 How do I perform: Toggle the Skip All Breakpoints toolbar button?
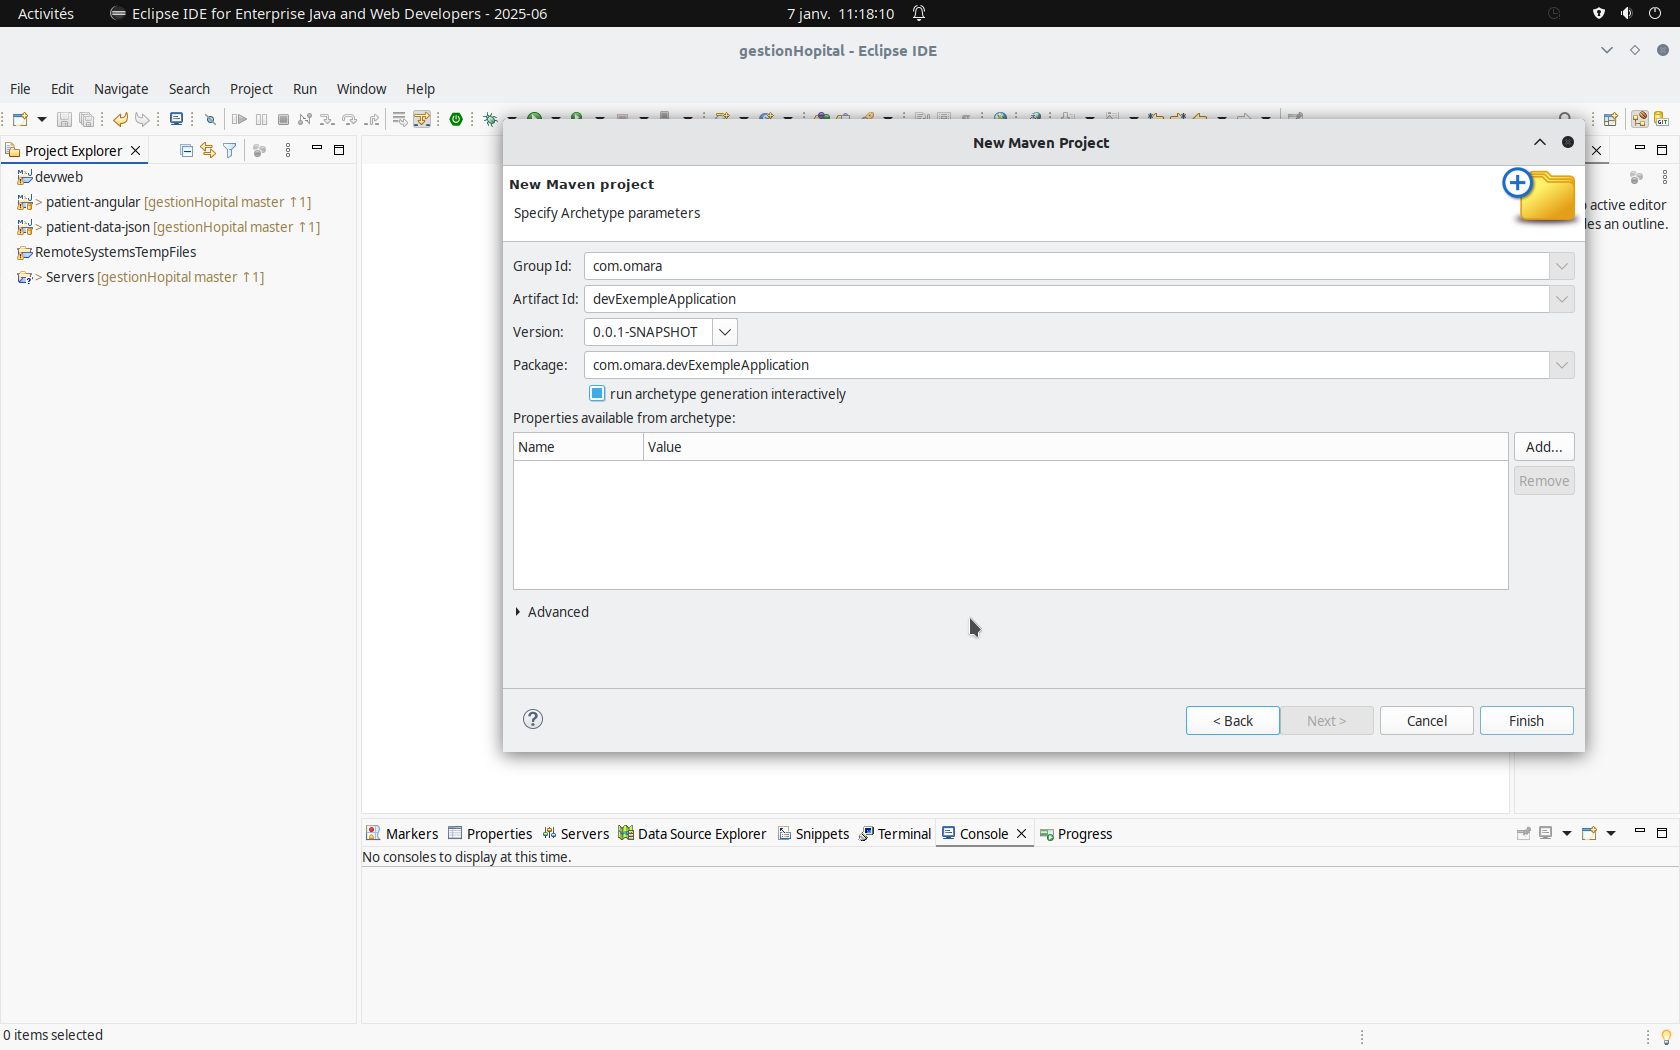210,120
